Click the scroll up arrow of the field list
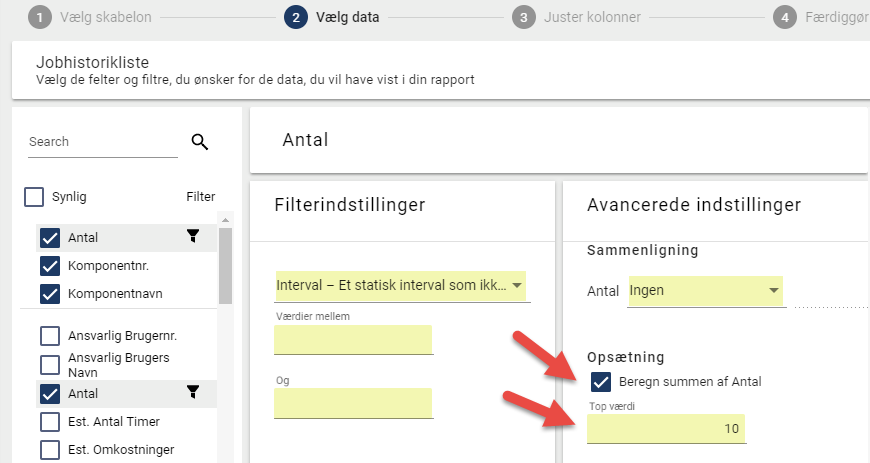 tap(225, 220)
